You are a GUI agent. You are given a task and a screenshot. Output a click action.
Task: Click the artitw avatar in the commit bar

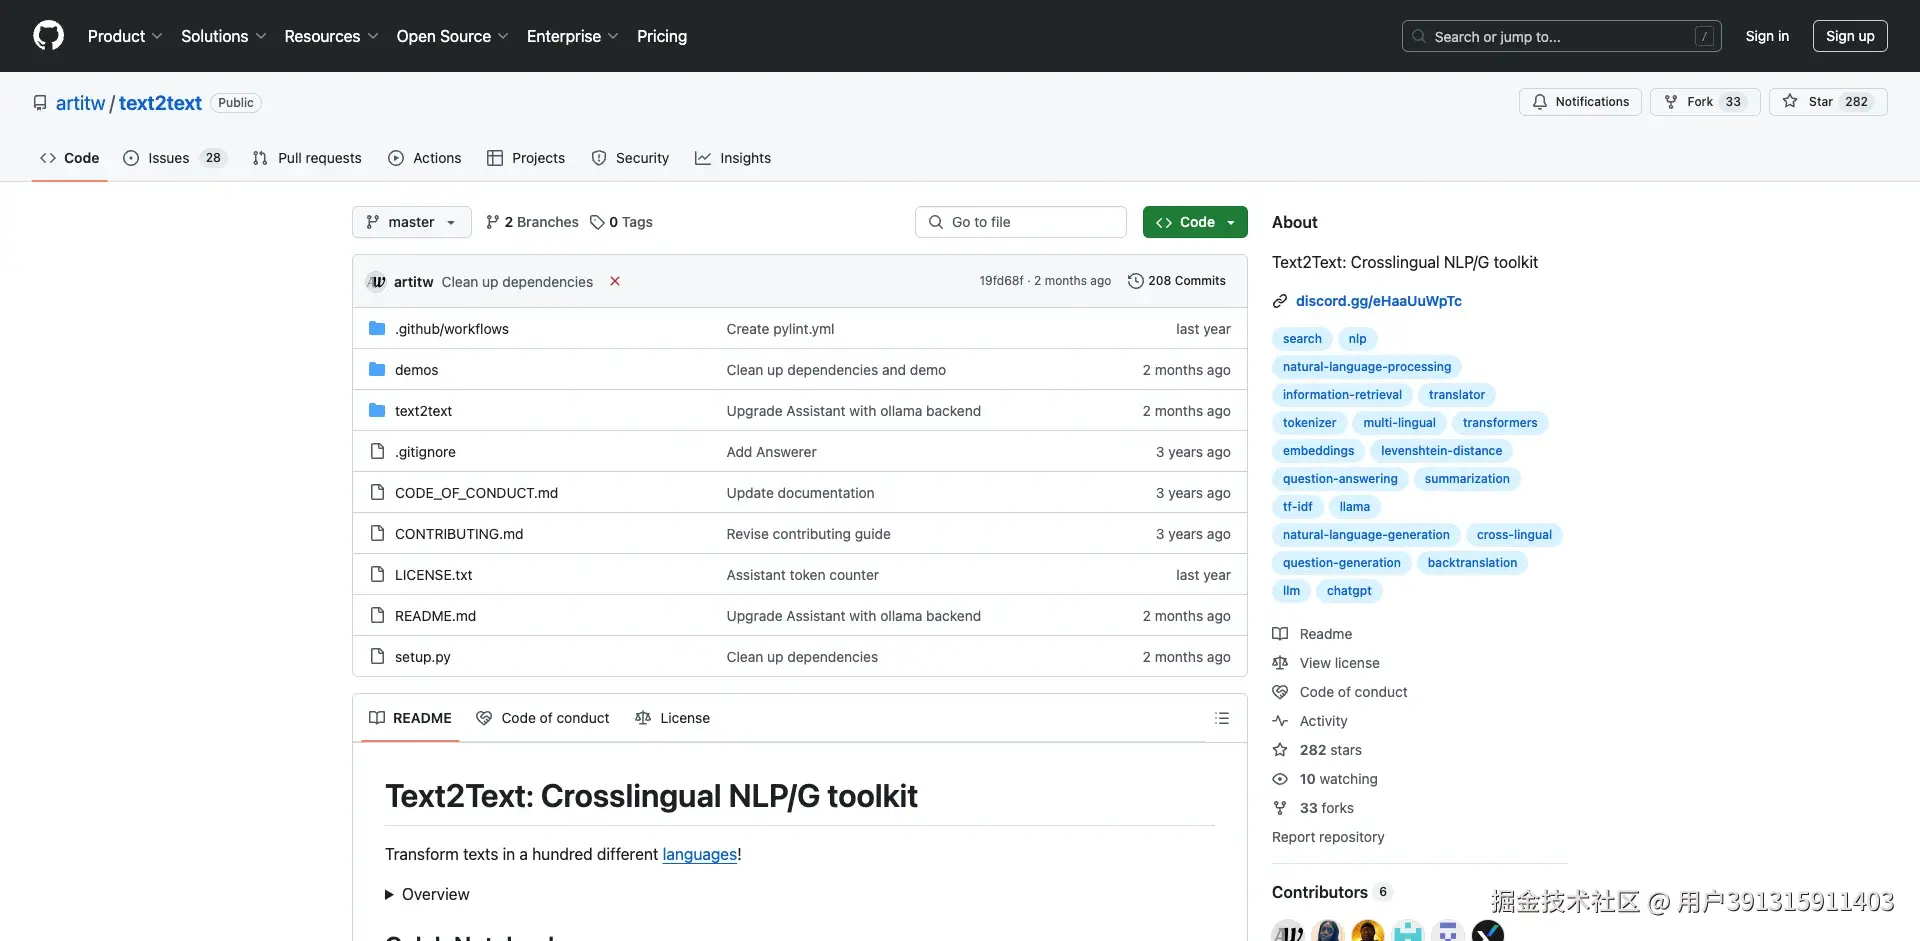[377, 281]
